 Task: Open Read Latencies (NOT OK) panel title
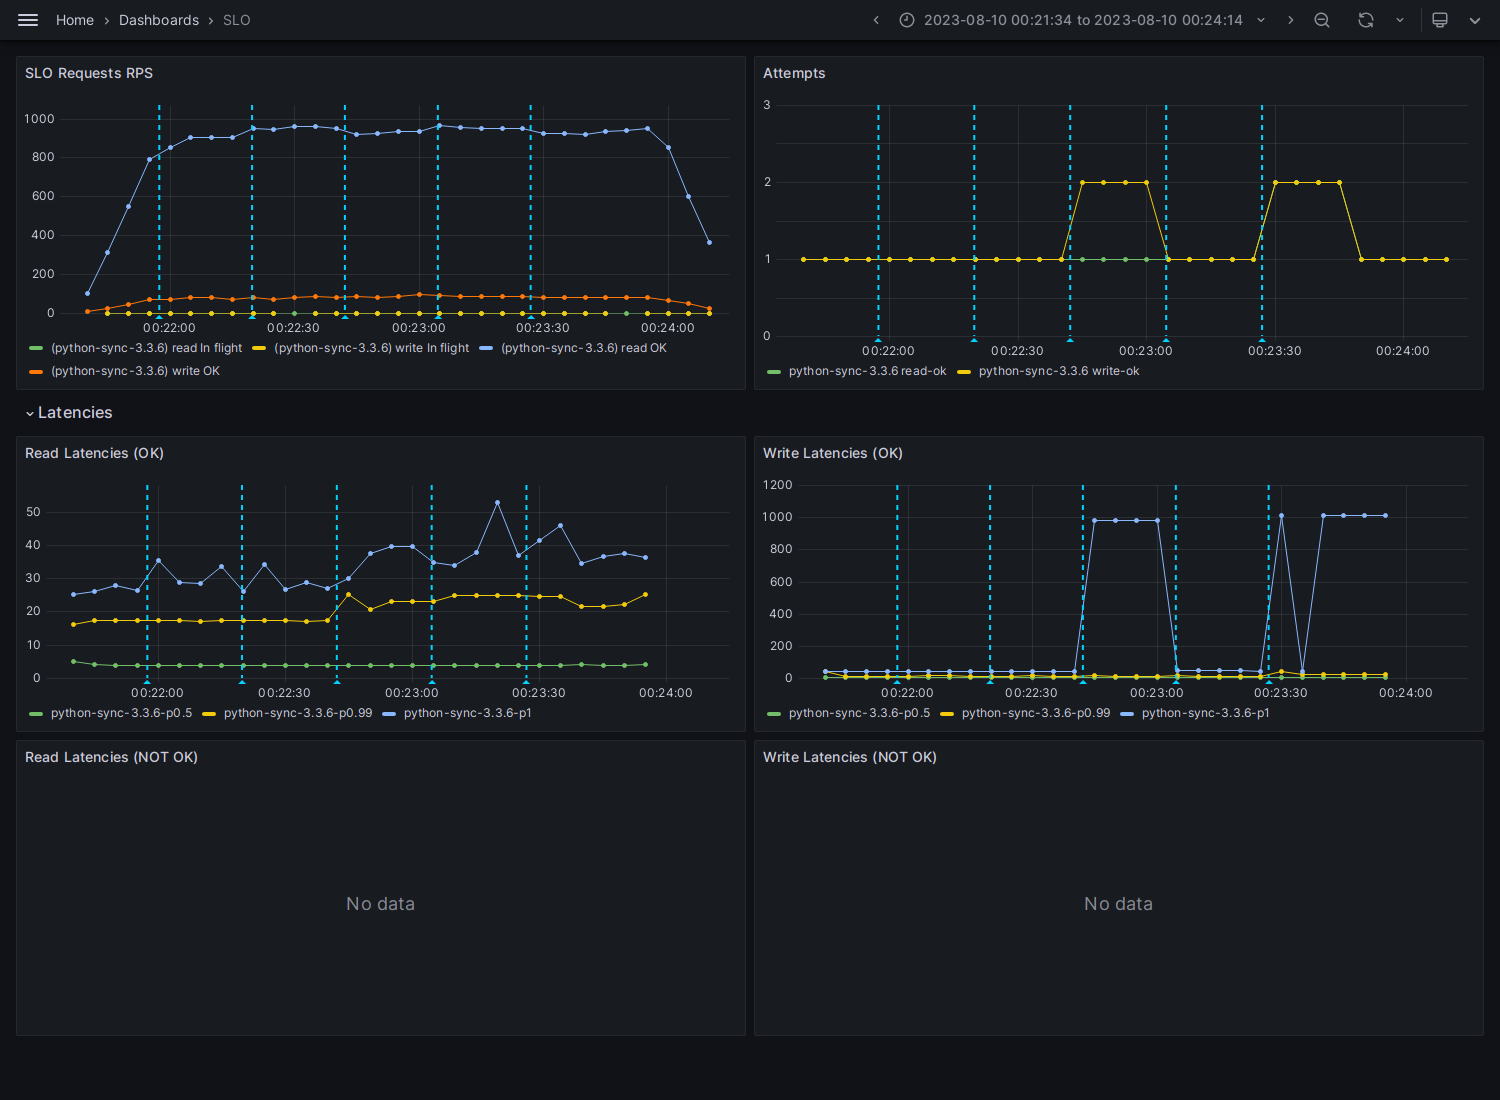pos(111,757)
